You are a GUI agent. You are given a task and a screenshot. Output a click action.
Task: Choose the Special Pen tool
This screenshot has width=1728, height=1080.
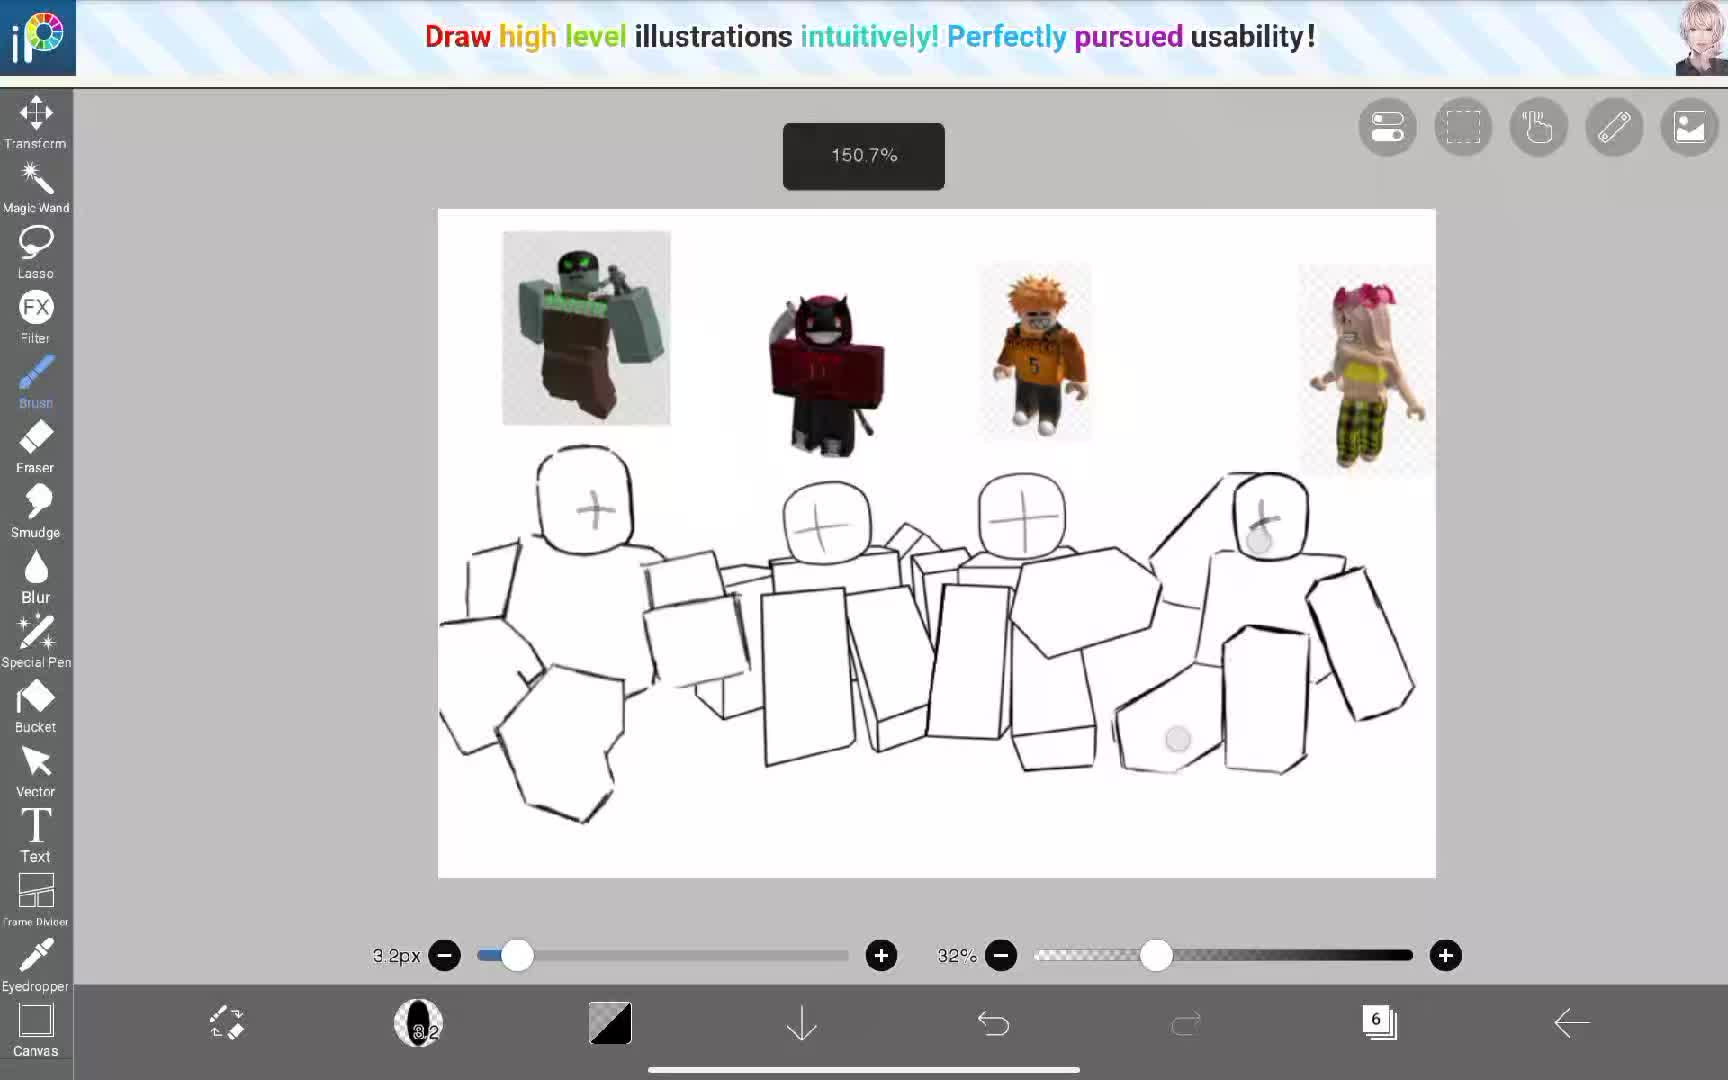pyautogui.click(x=36, y=641)
